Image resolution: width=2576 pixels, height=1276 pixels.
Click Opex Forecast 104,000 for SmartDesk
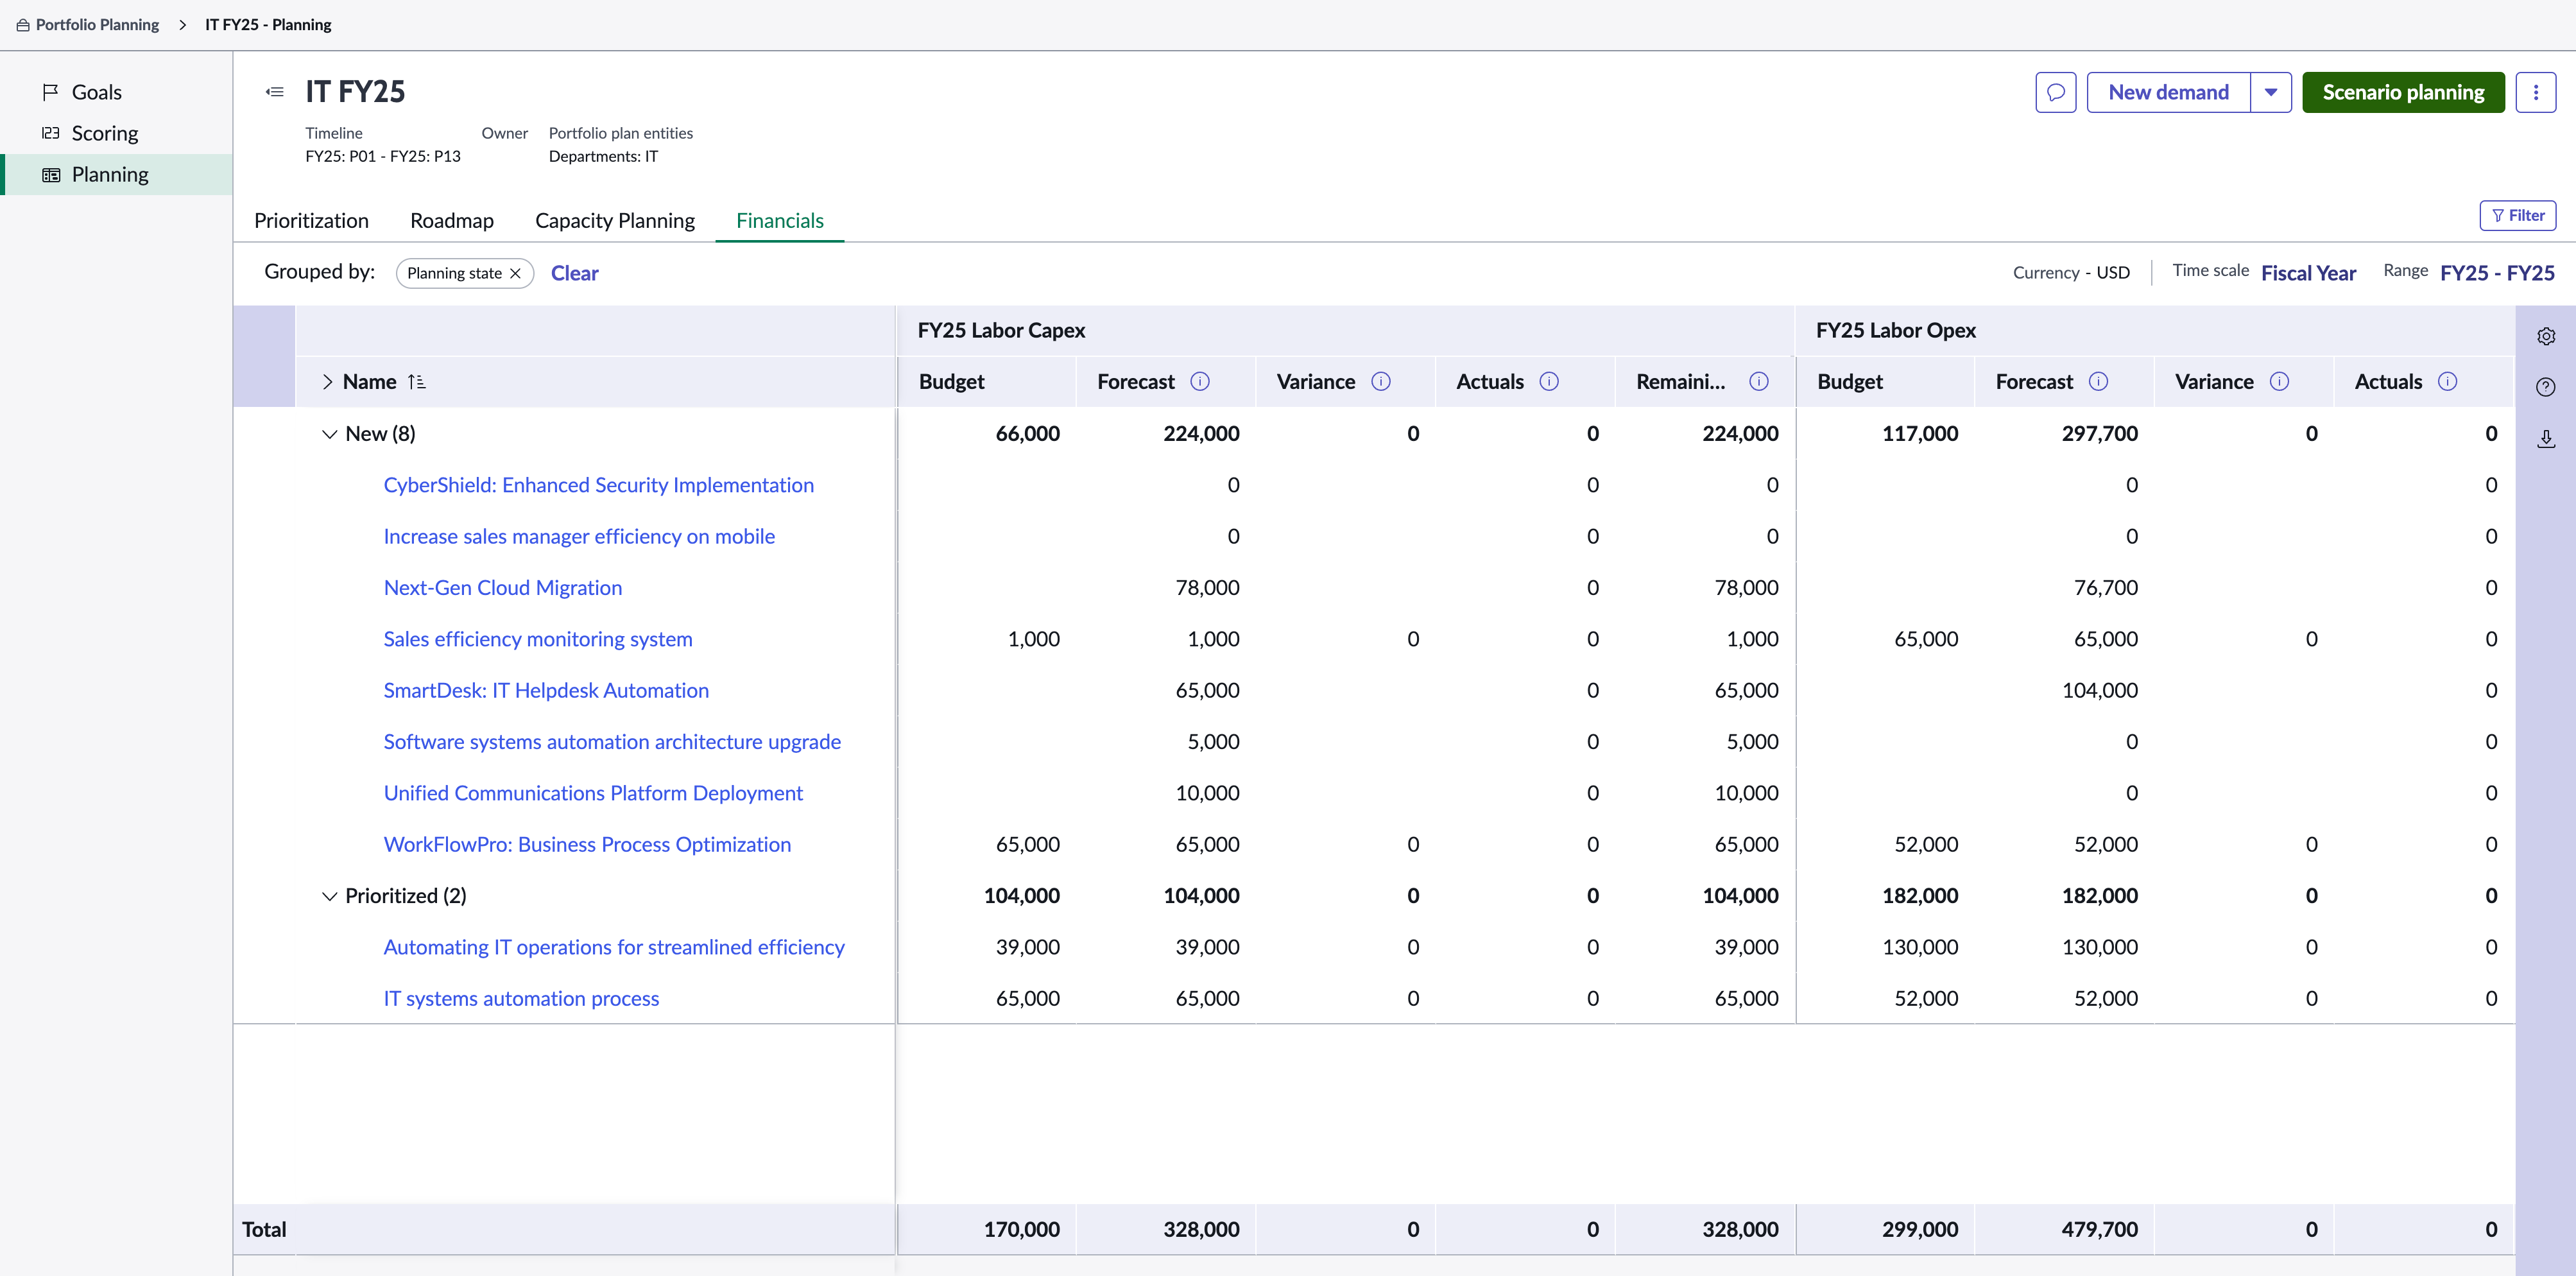tap(2099, 691)
